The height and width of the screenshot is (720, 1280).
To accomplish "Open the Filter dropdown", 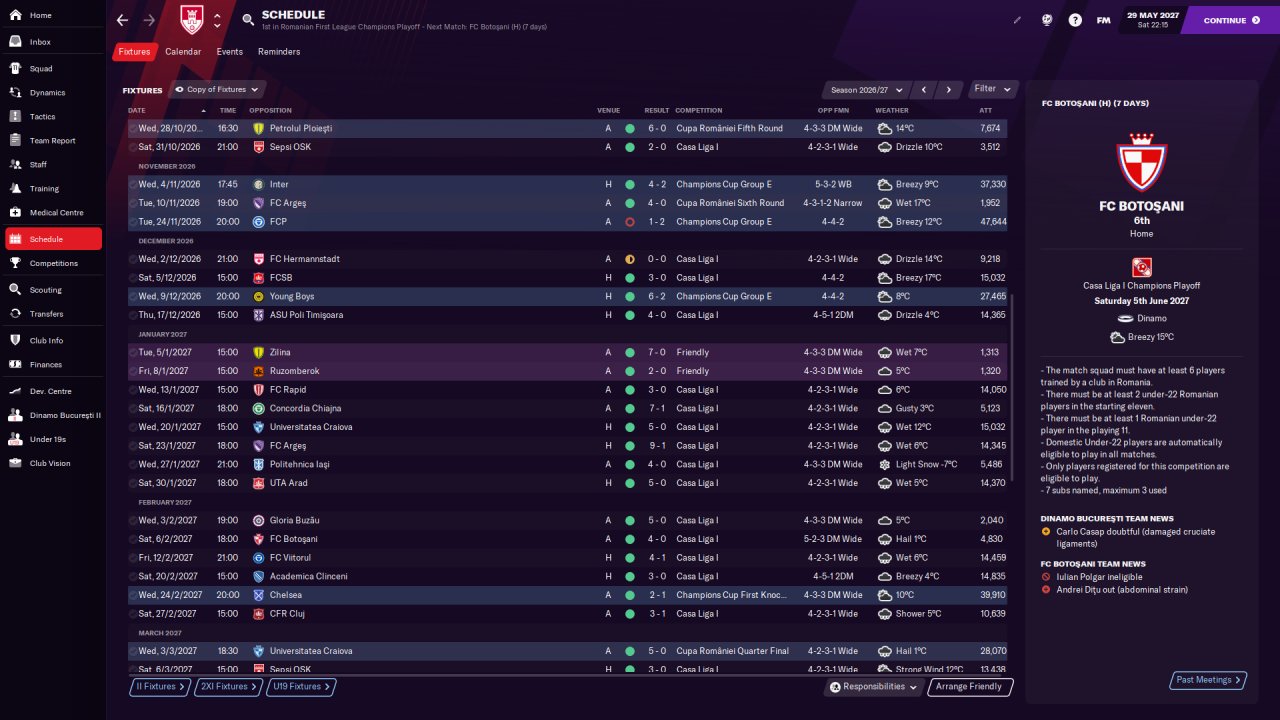I will pos(994,89).
